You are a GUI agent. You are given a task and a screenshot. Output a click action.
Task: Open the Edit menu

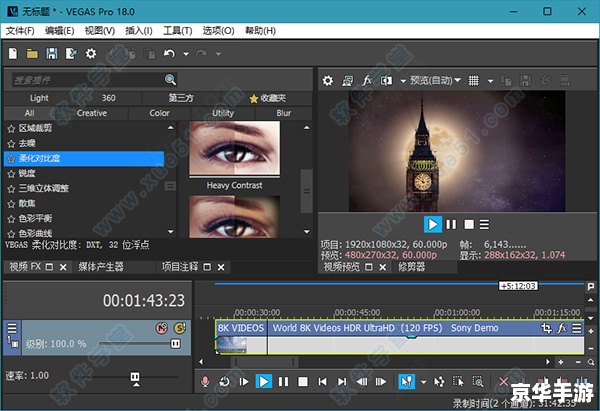click(59, 31)
